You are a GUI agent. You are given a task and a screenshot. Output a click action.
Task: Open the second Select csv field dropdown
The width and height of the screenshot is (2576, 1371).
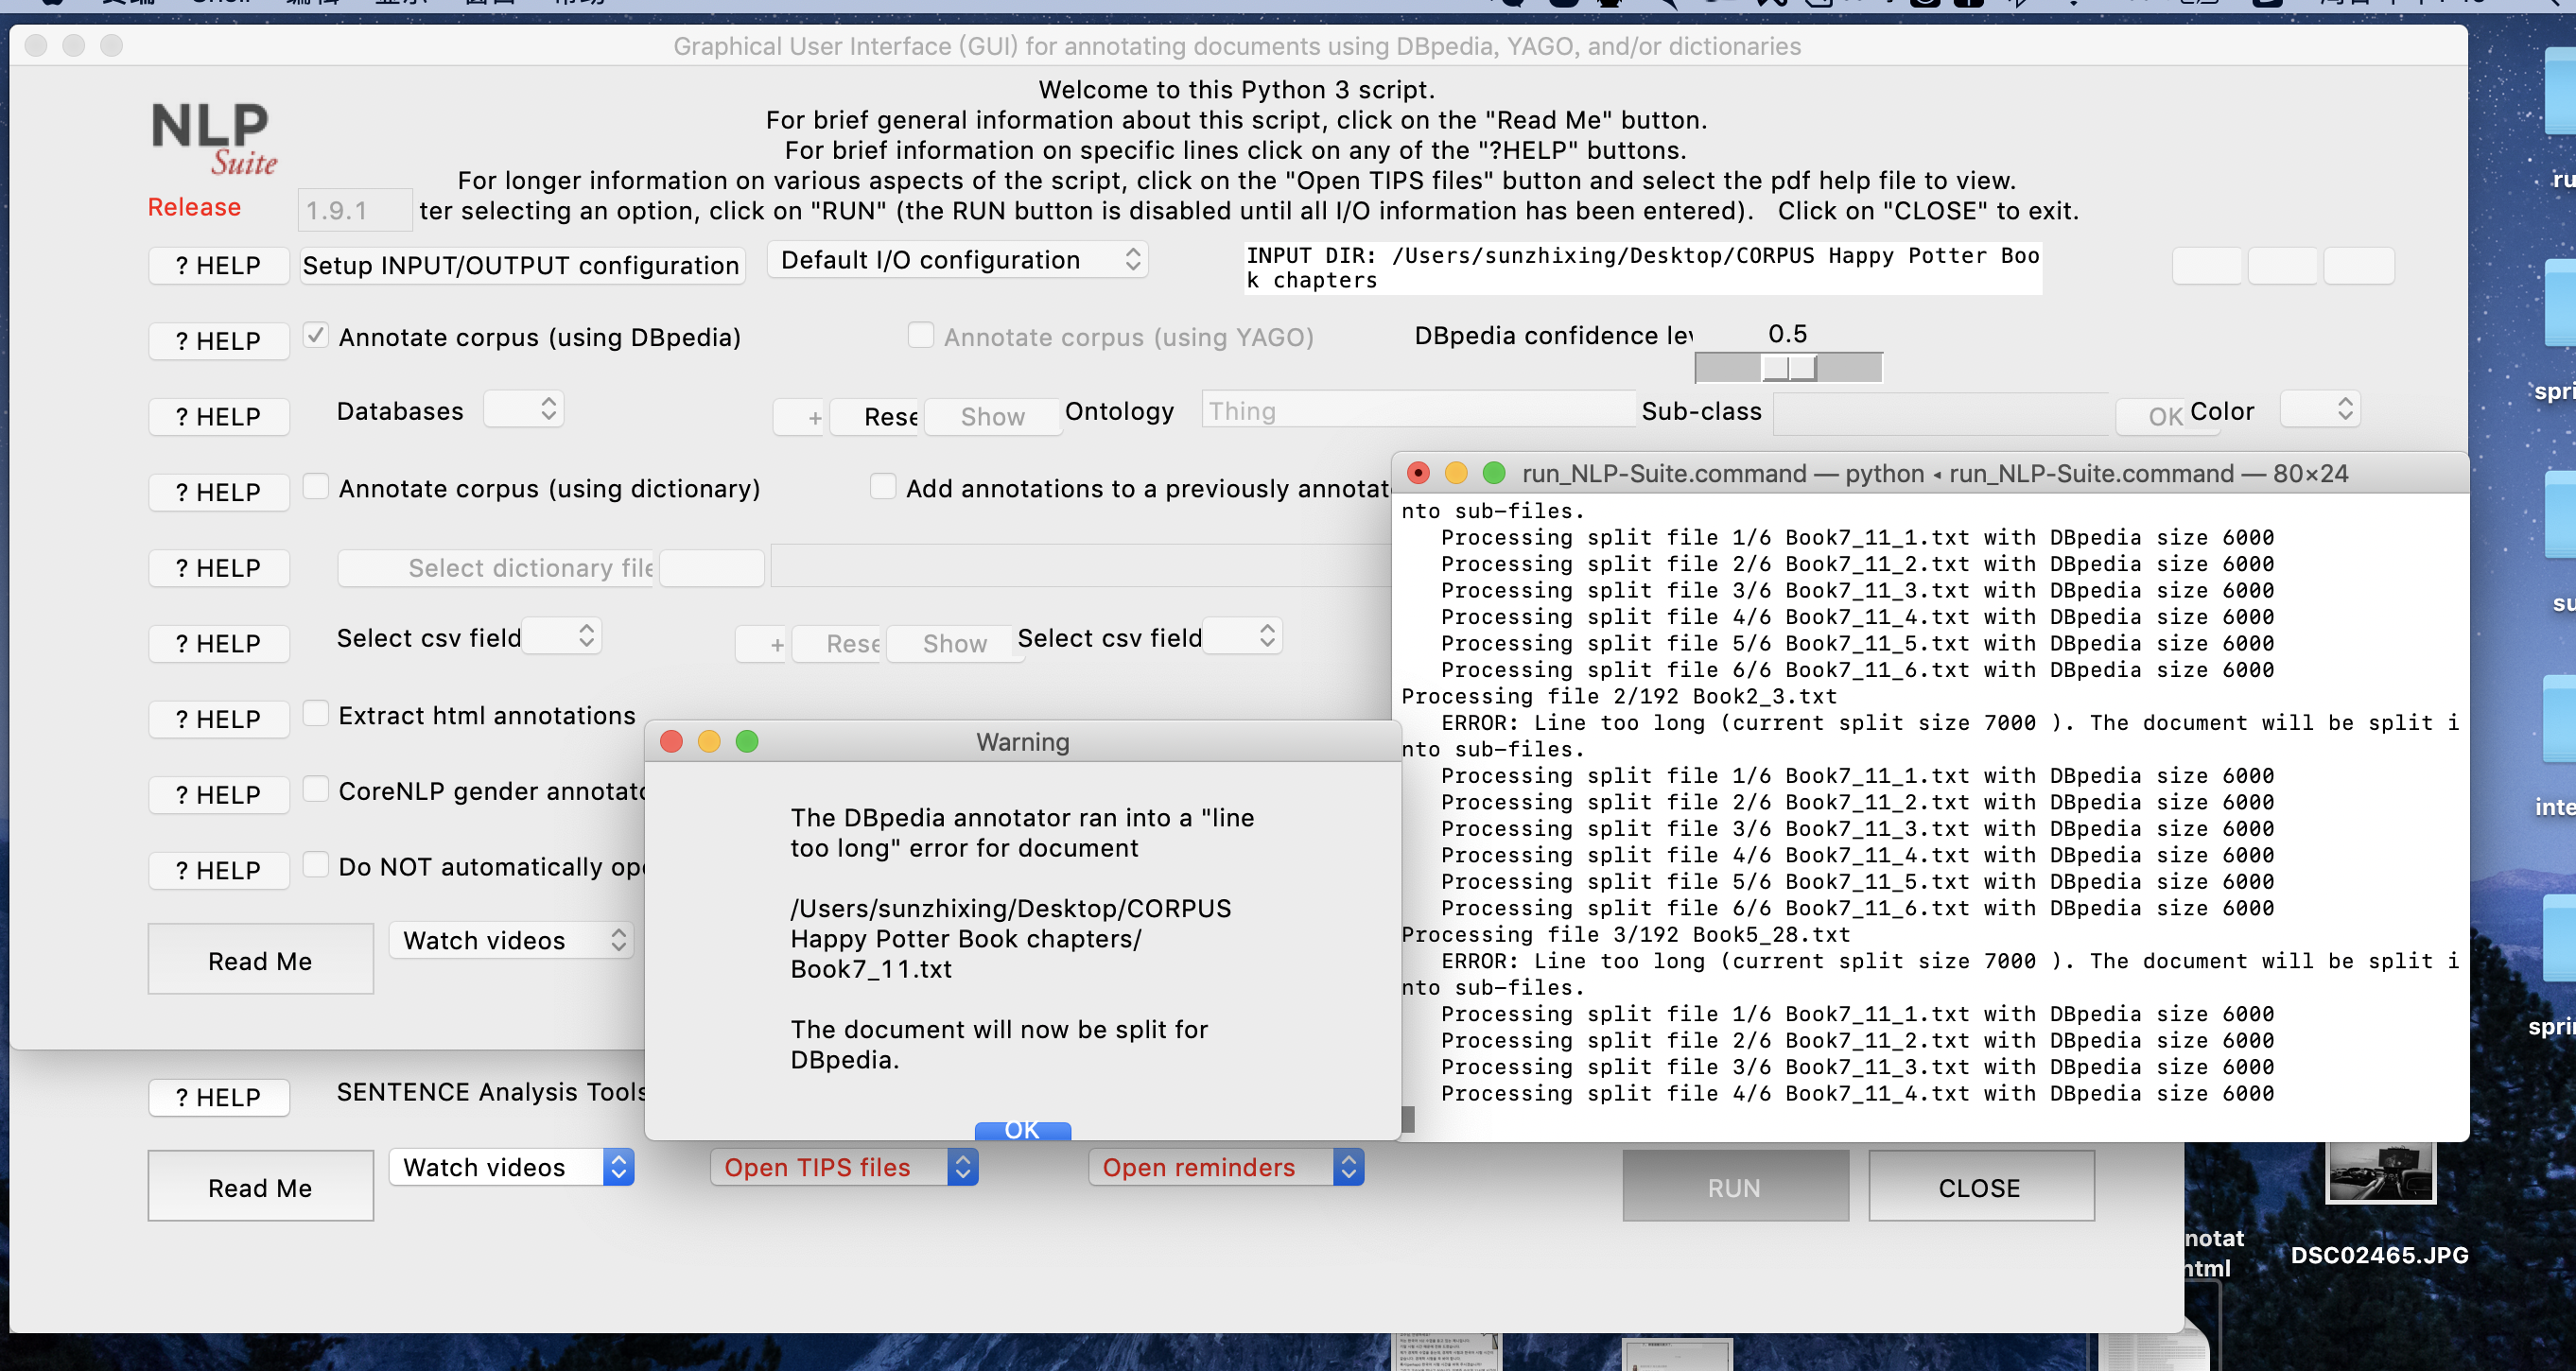[x=1243, y=637]
